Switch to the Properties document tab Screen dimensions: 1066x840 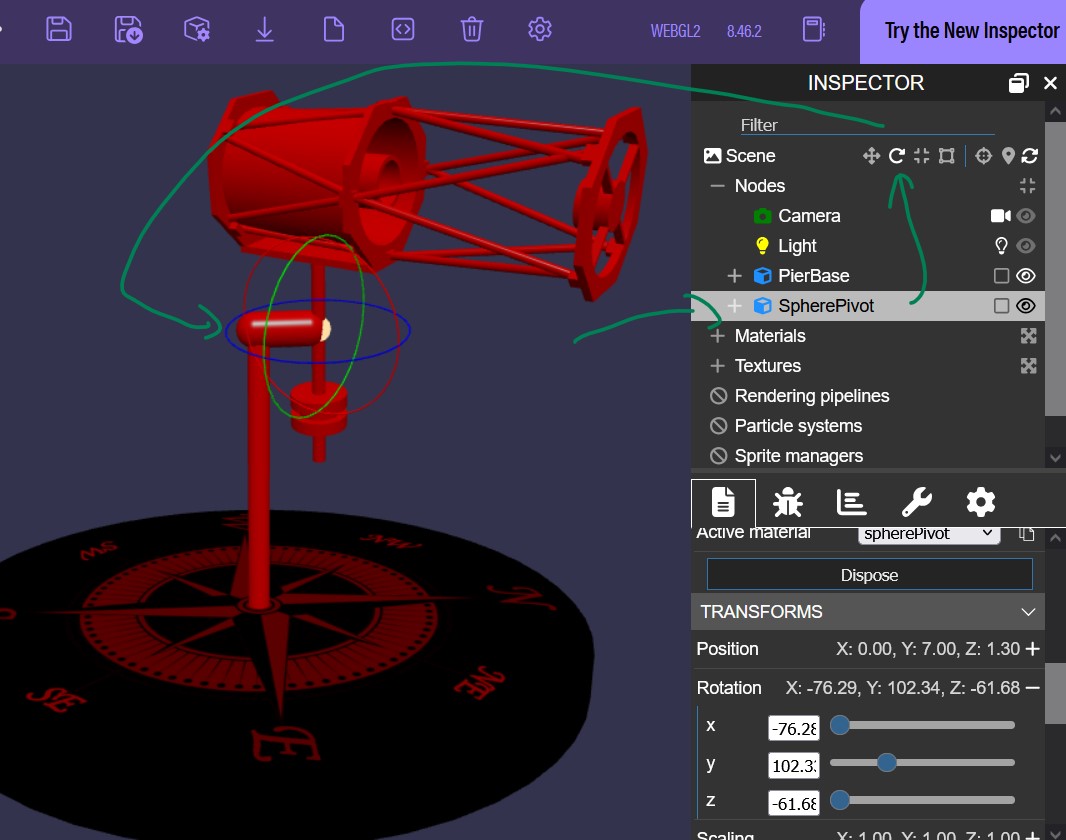tap(723, 502)
